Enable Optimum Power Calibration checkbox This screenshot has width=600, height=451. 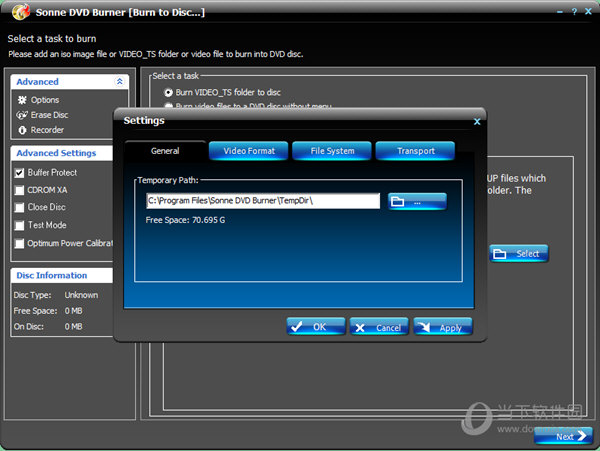[19, 243]
